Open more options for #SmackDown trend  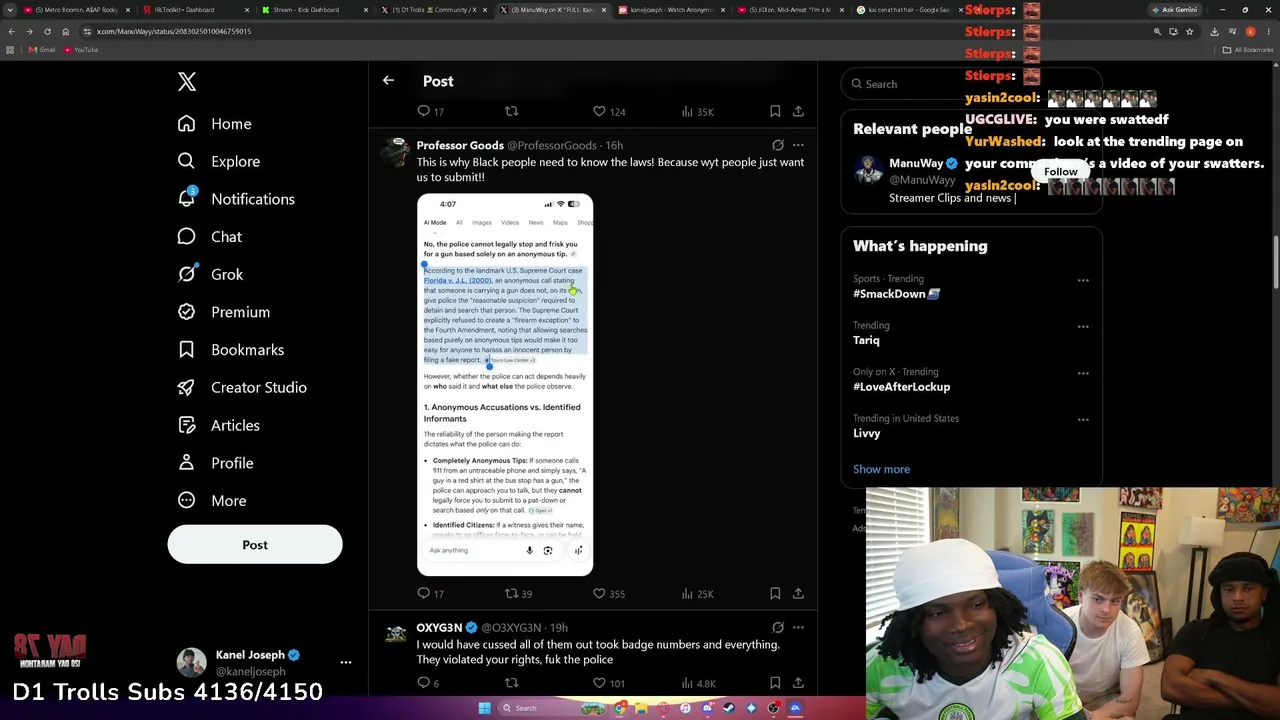[x=1083, y=280]
